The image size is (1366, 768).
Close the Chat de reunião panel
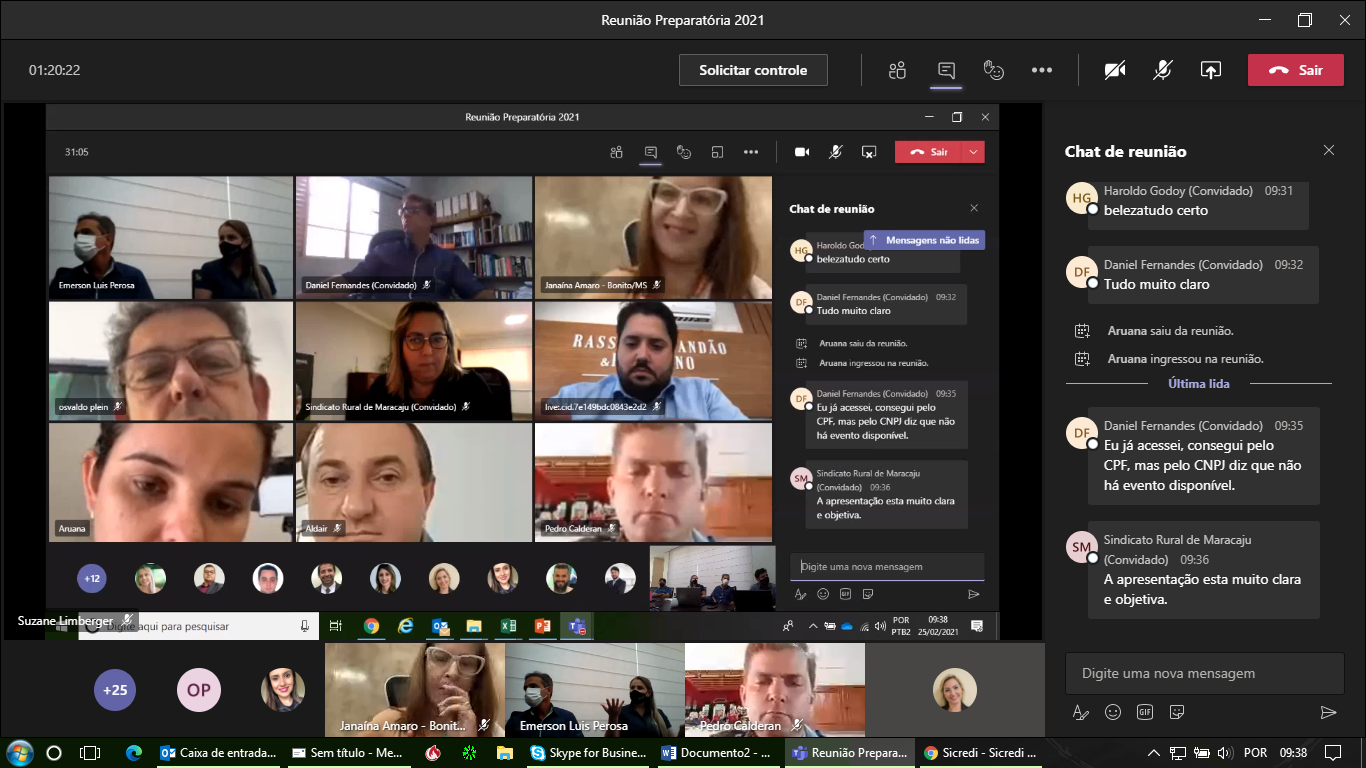click(1328, 151)
